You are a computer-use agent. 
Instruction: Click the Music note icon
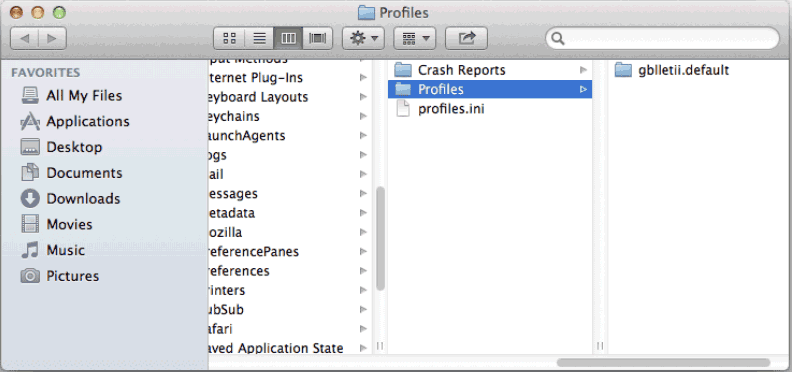click(30, 250)
